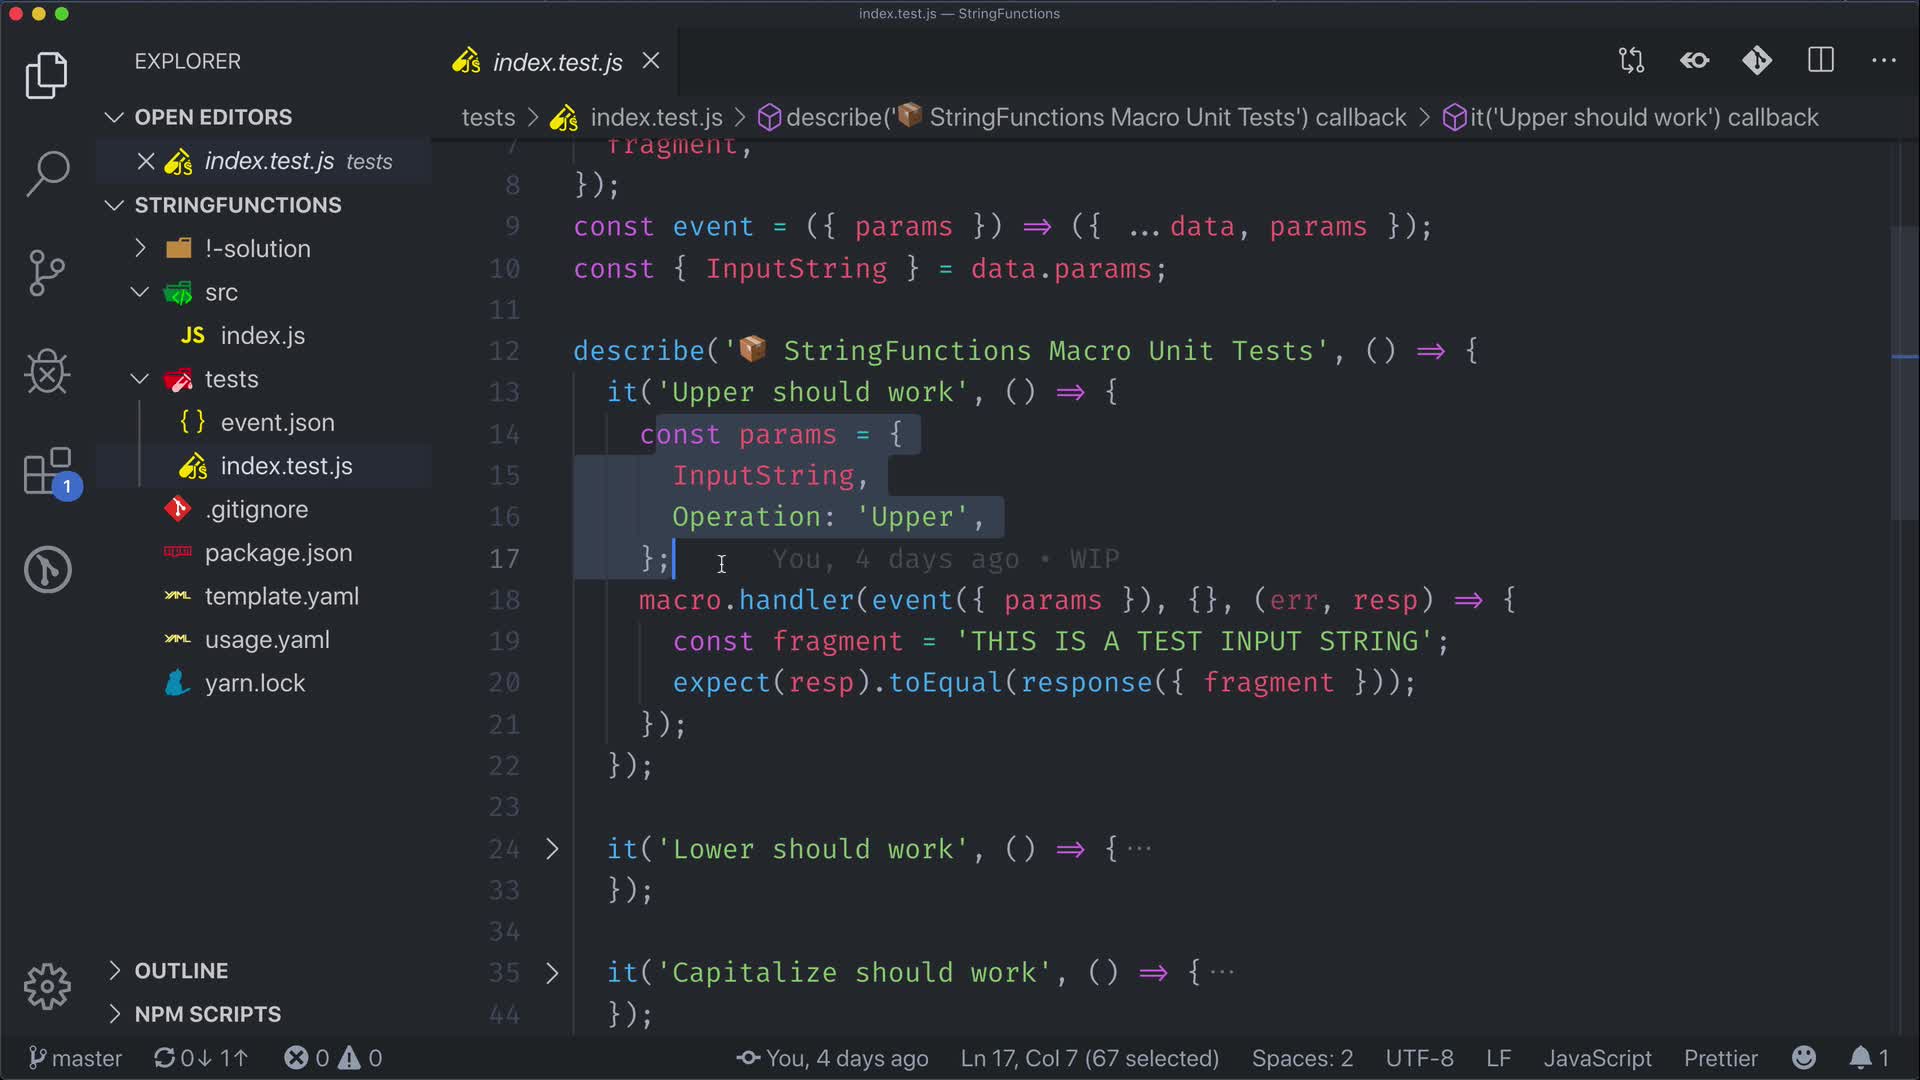This screenshot has width=1920, height=1080.
Task: Change the JavaScript language mode
Action: point(1597,1058)
